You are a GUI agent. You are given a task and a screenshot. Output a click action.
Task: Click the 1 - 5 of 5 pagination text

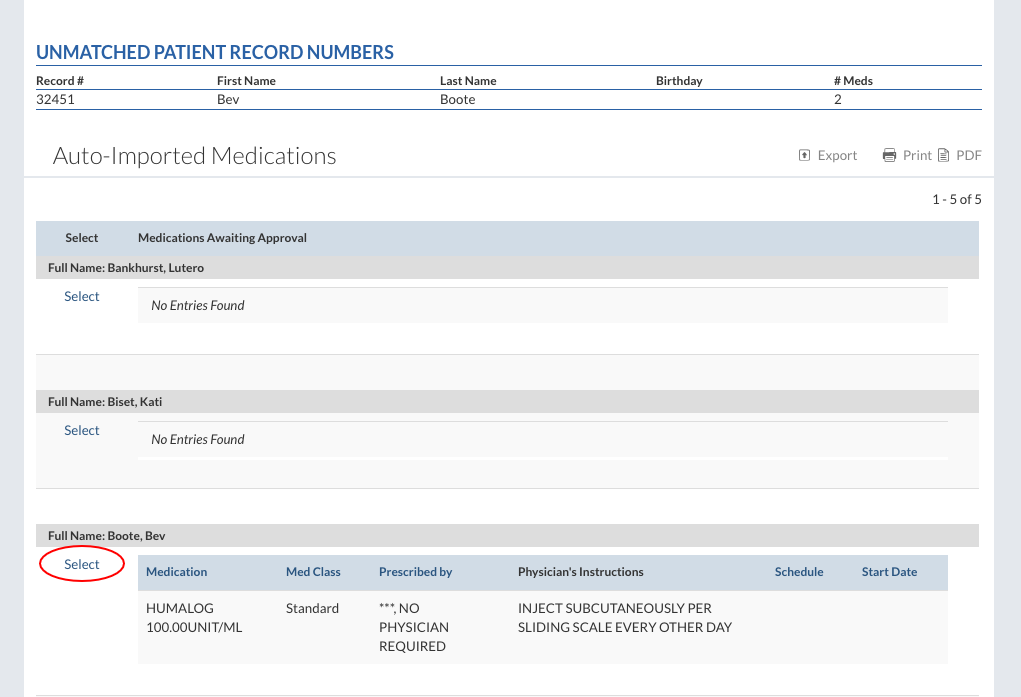pos(956,199)
